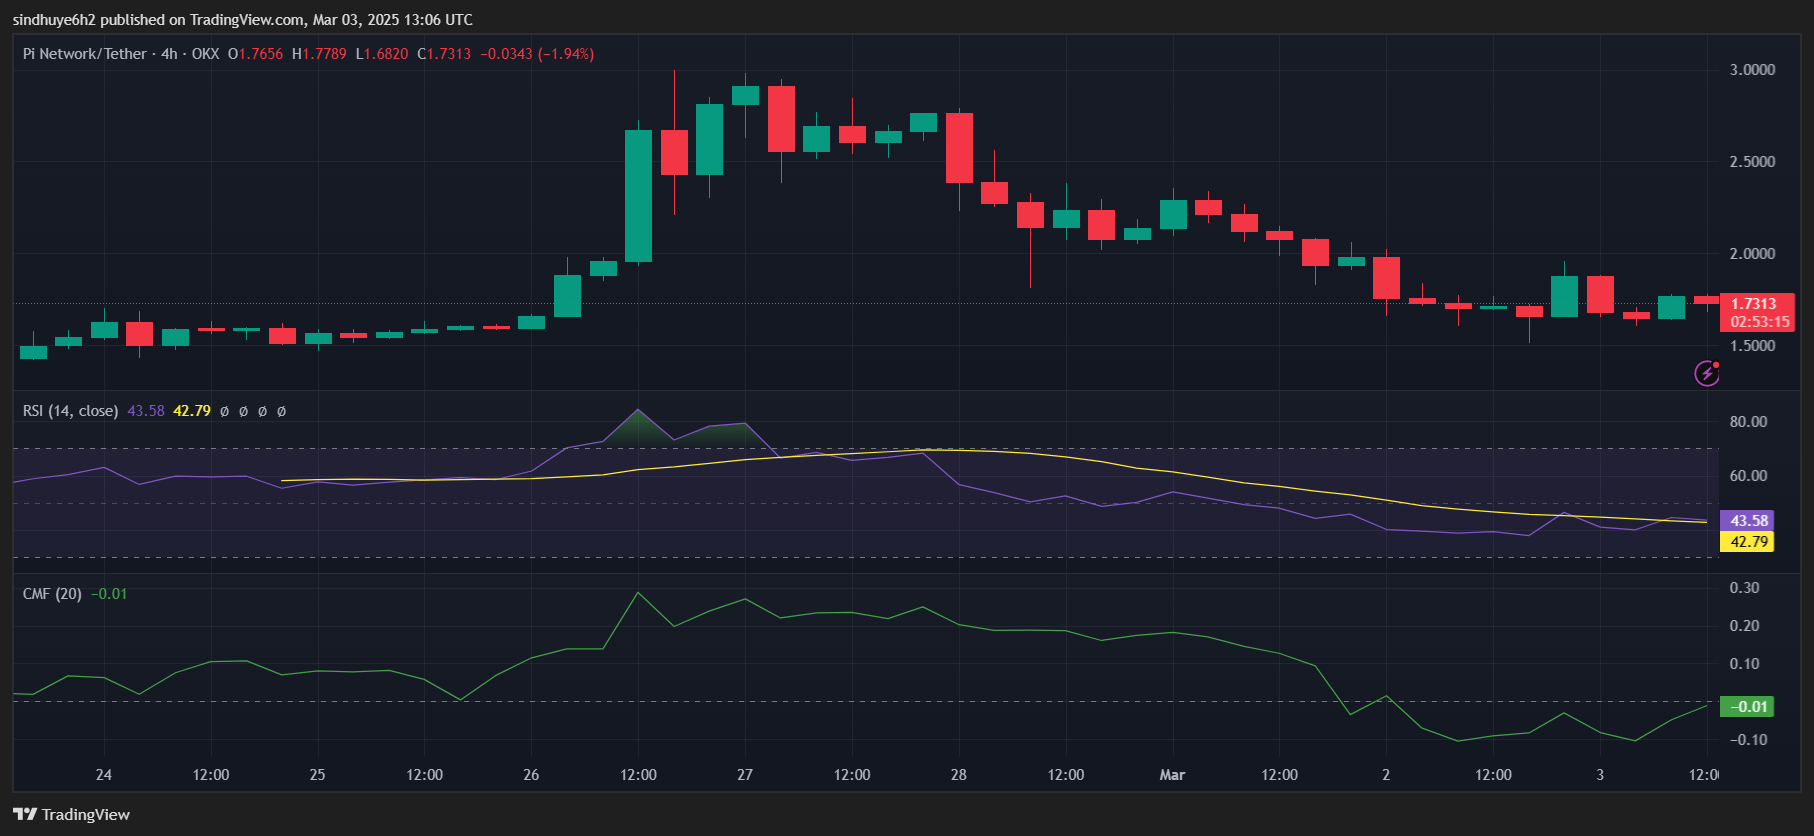Click the 2.5000 price axis label
Screen dimensions: 1814x836
1753,162
